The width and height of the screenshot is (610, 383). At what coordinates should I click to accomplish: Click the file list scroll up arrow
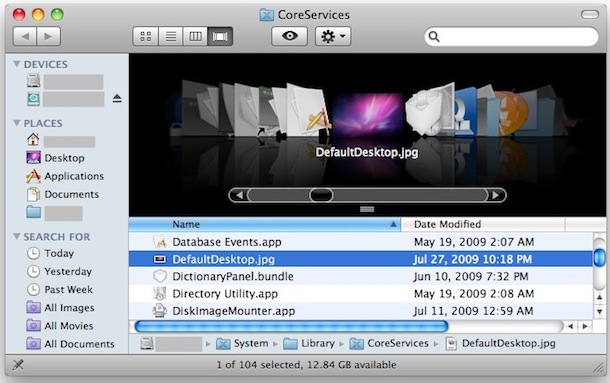[599, 298]
